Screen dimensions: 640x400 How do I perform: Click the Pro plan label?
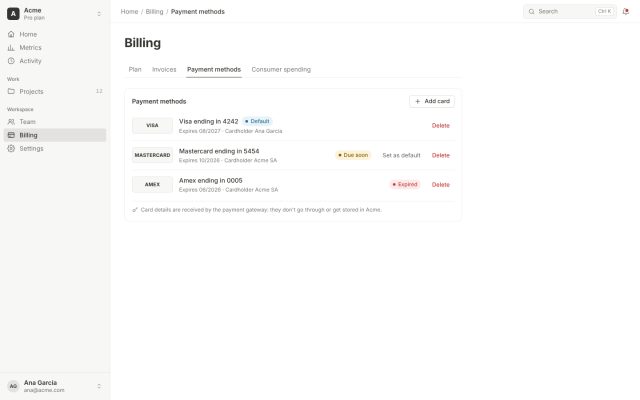pyautogui.click(x=34, y=18)
